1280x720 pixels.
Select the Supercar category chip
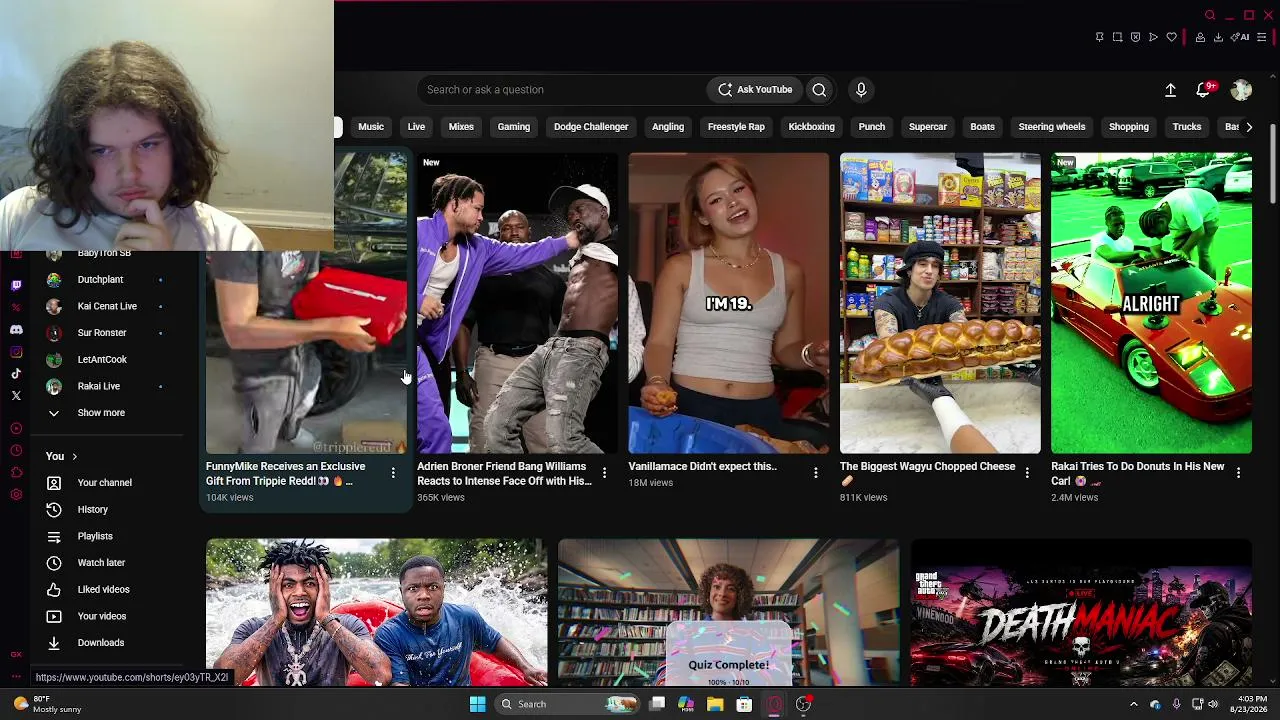[928, 127]
